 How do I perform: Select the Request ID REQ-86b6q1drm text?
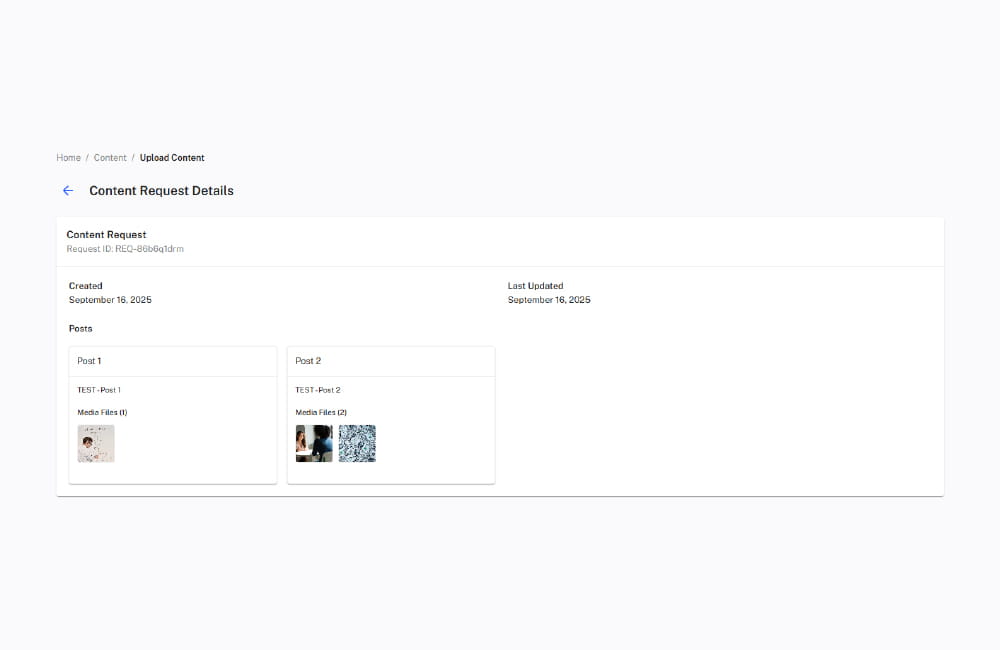click(125, 248)
